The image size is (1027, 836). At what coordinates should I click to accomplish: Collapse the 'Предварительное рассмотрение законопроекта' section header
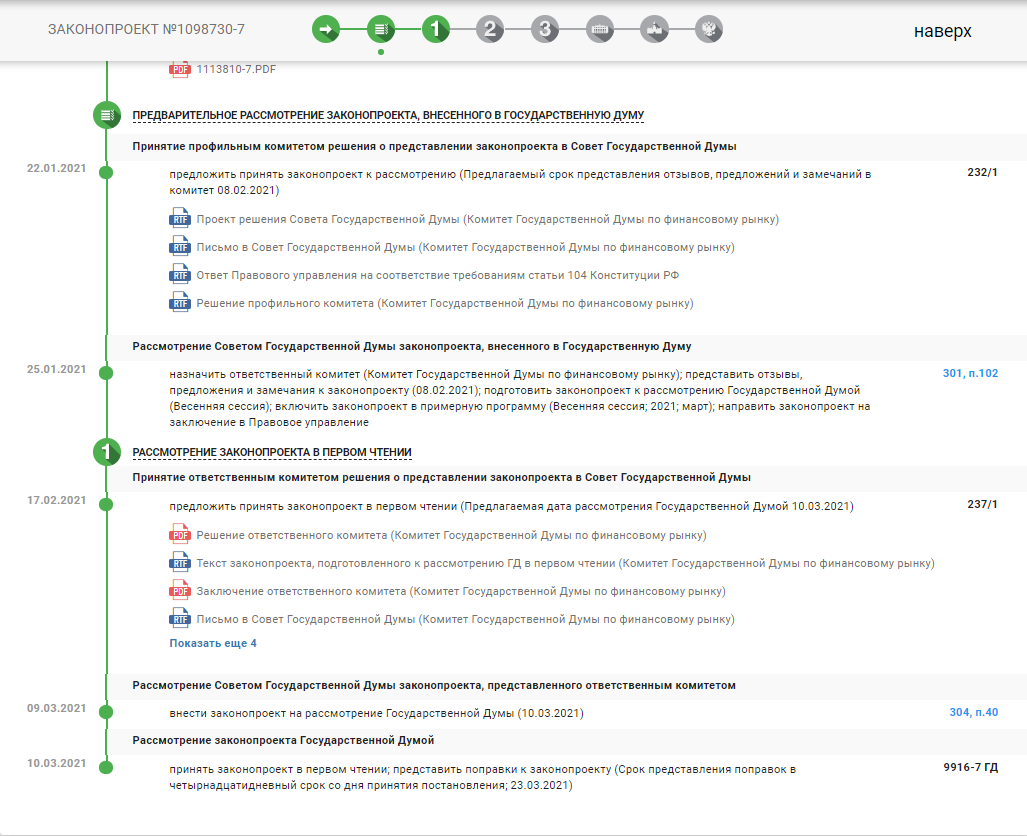[388, 116]
